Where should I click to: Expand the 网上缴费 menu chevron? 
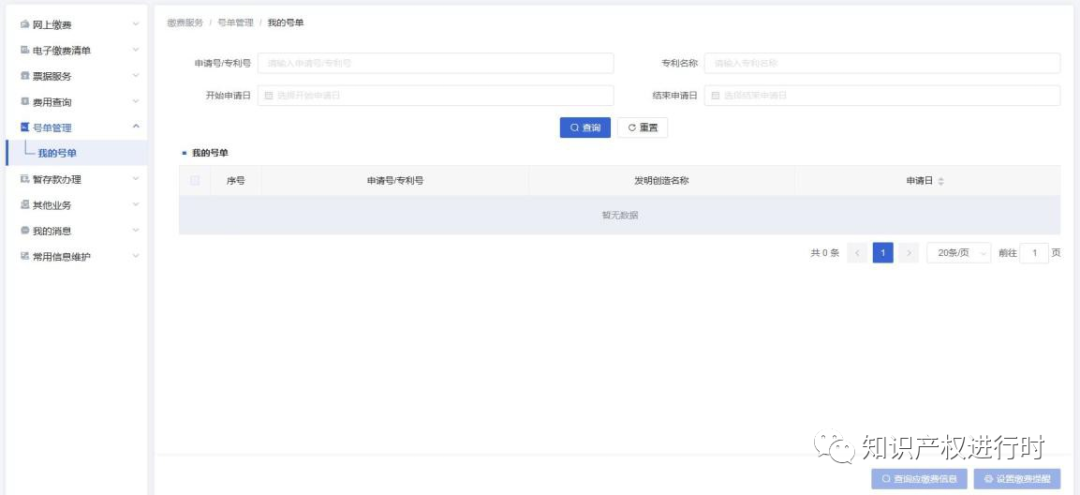(x=136, y=24)
